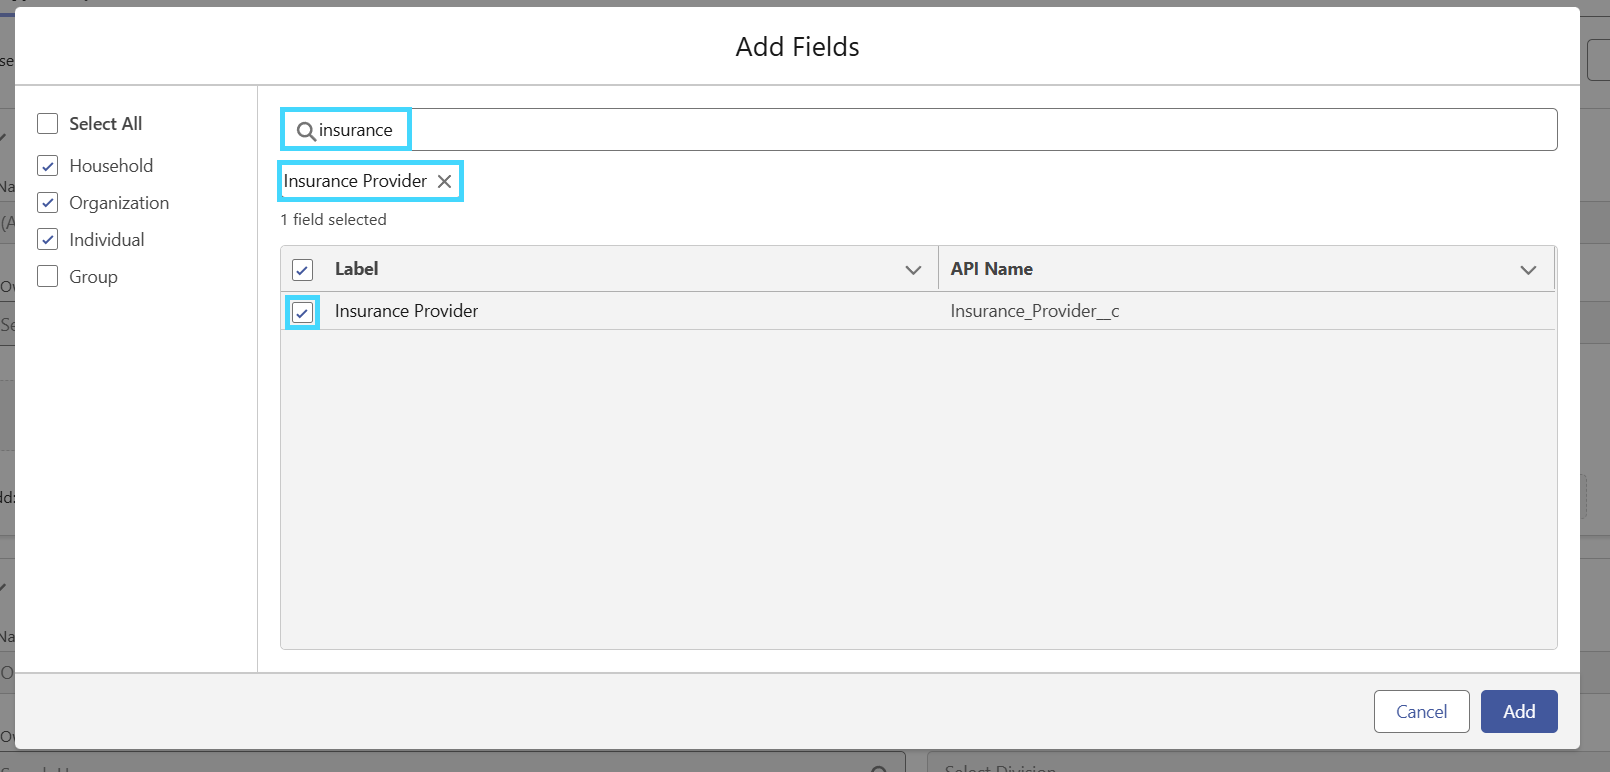Click the Insurance_Provider__c API name cell

(1034, 311)
